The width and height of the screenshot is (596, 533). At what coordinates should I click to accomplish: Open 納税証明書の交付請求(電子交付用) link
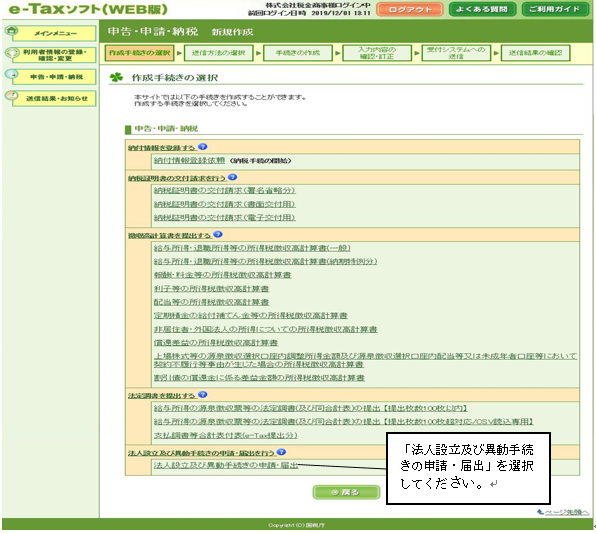pos(224,217)
